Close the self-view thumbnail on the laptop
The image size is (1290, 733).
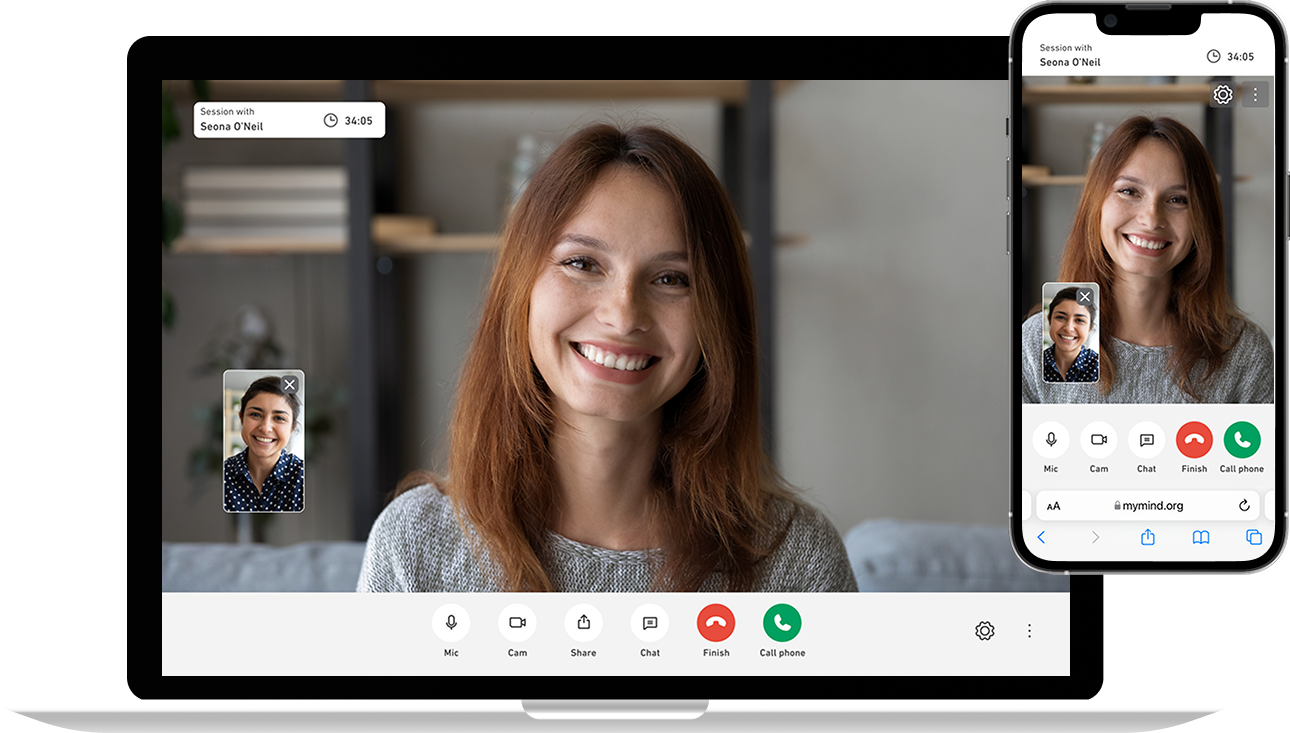(290, 385)
